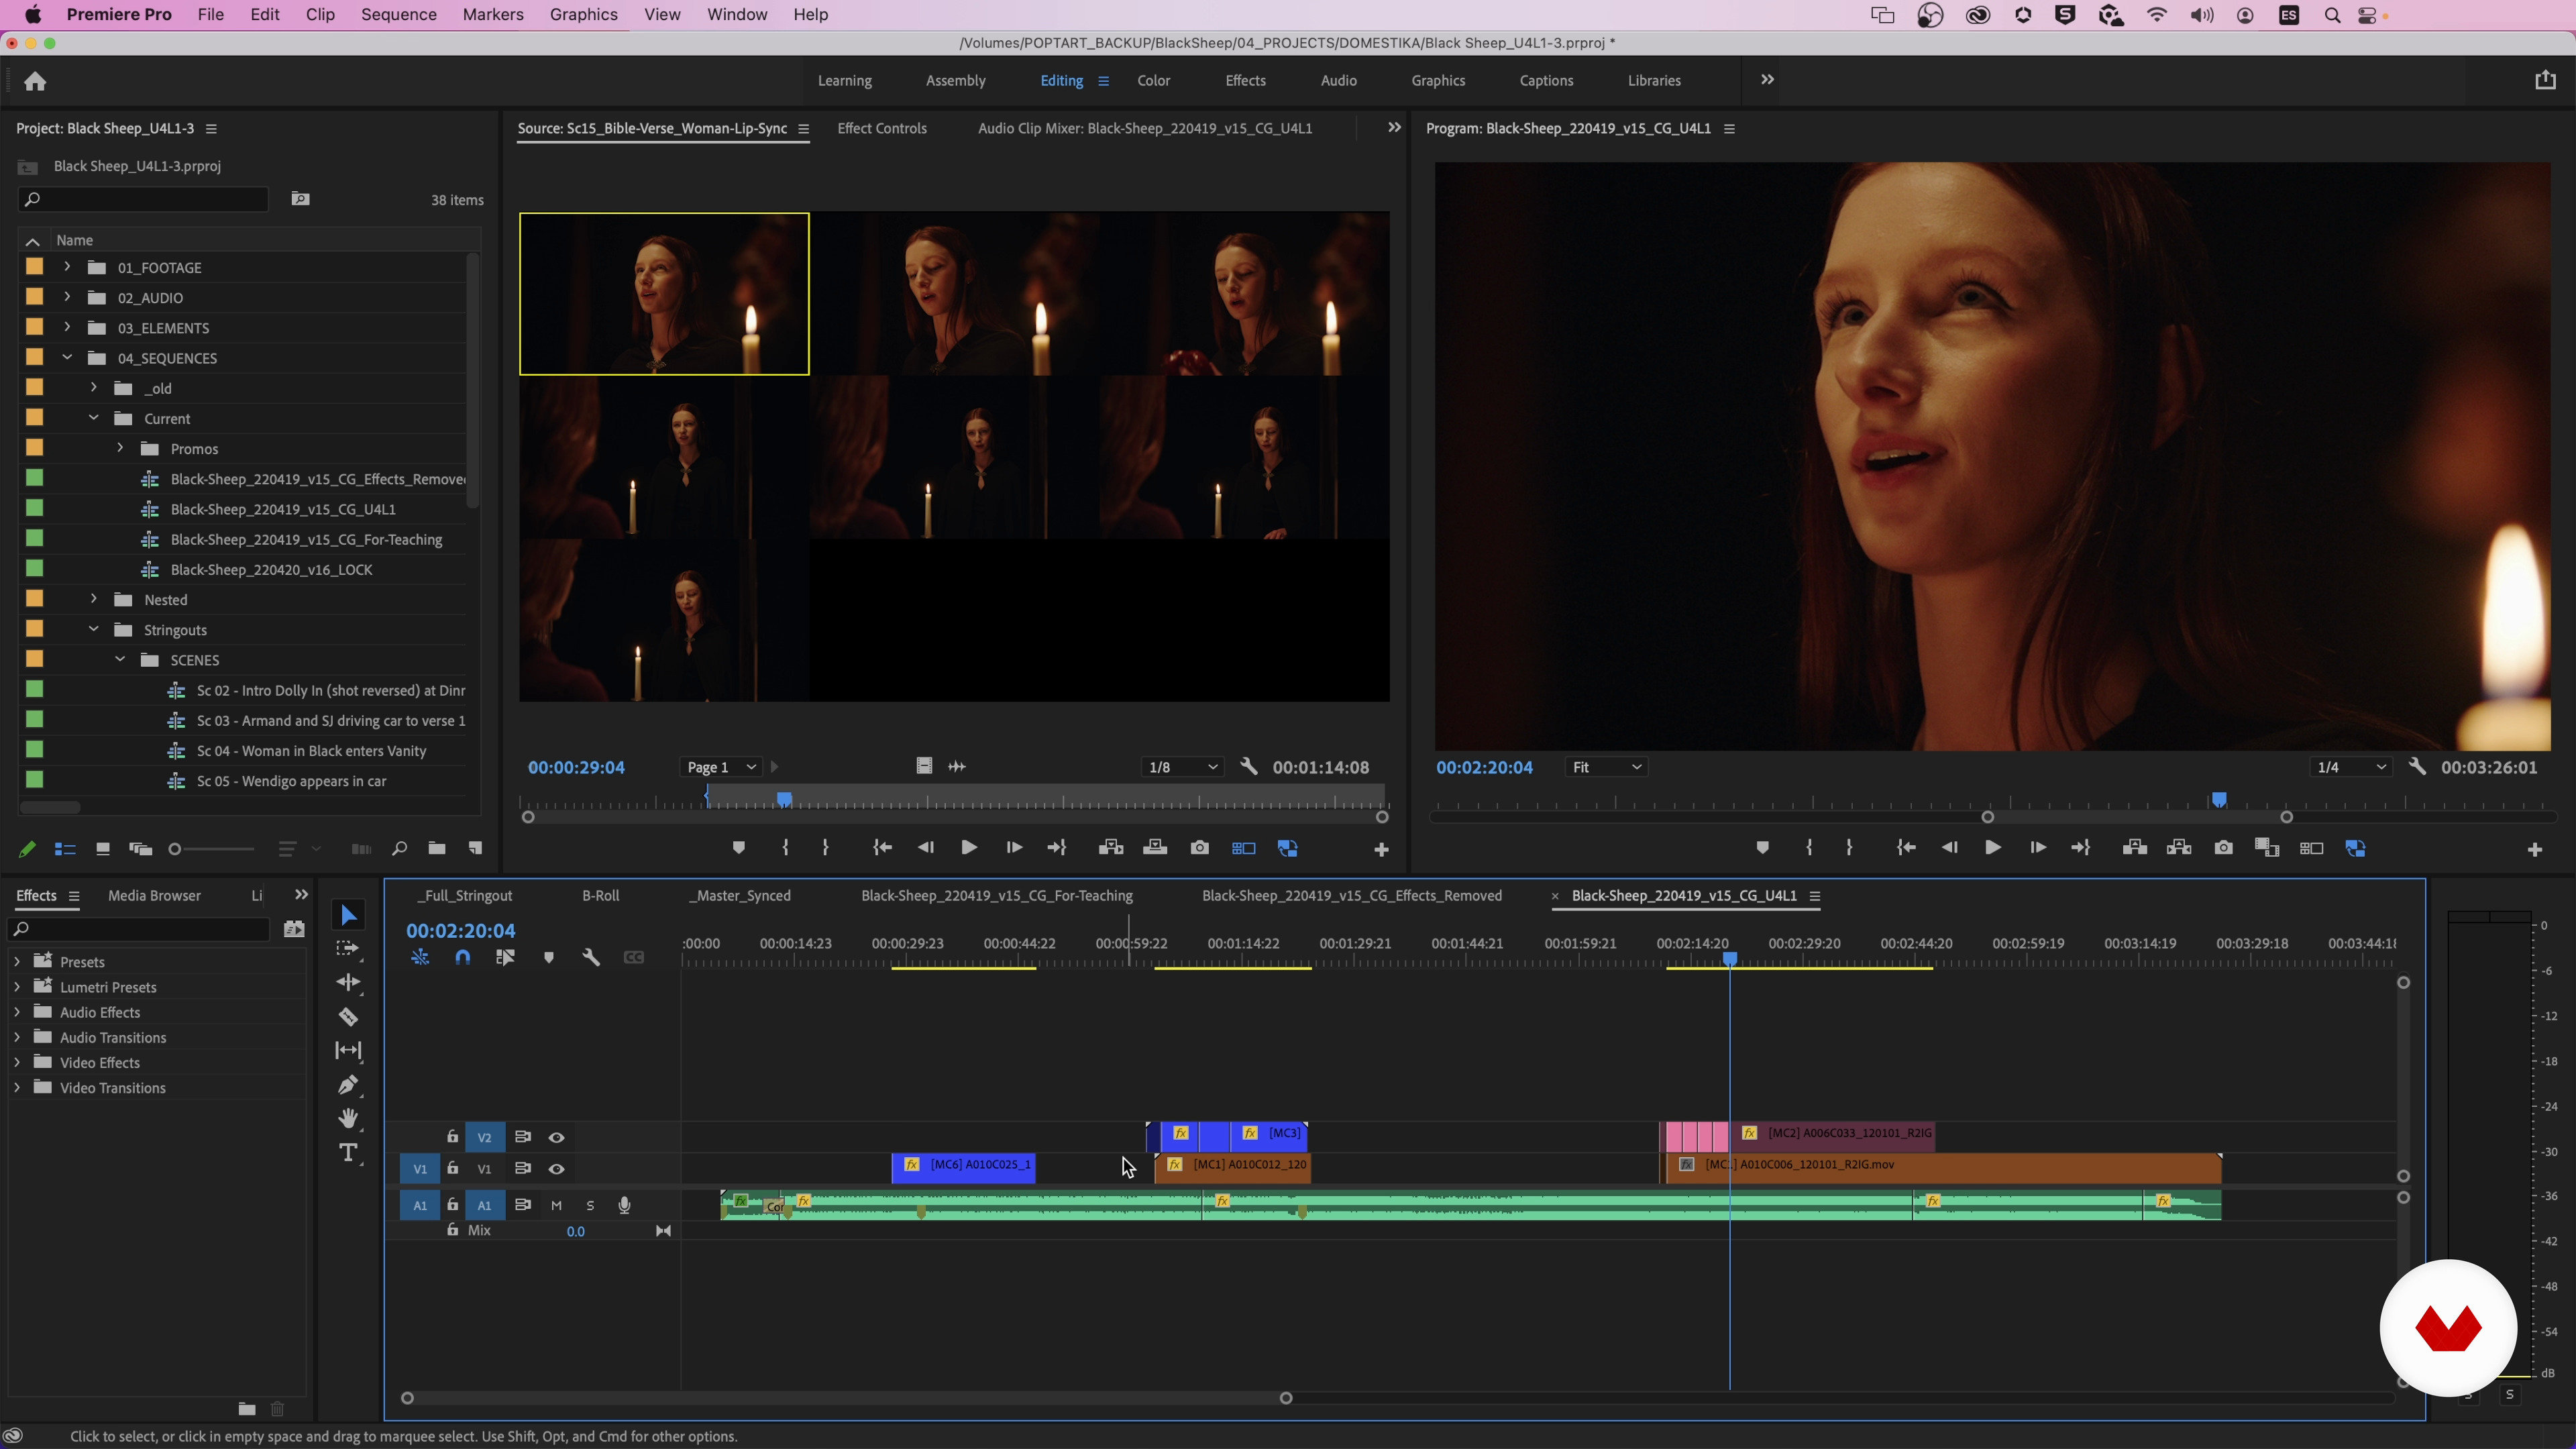Click the Program monitor playhead scrubber
Screen dimensions: 2576x1449
2219,799
